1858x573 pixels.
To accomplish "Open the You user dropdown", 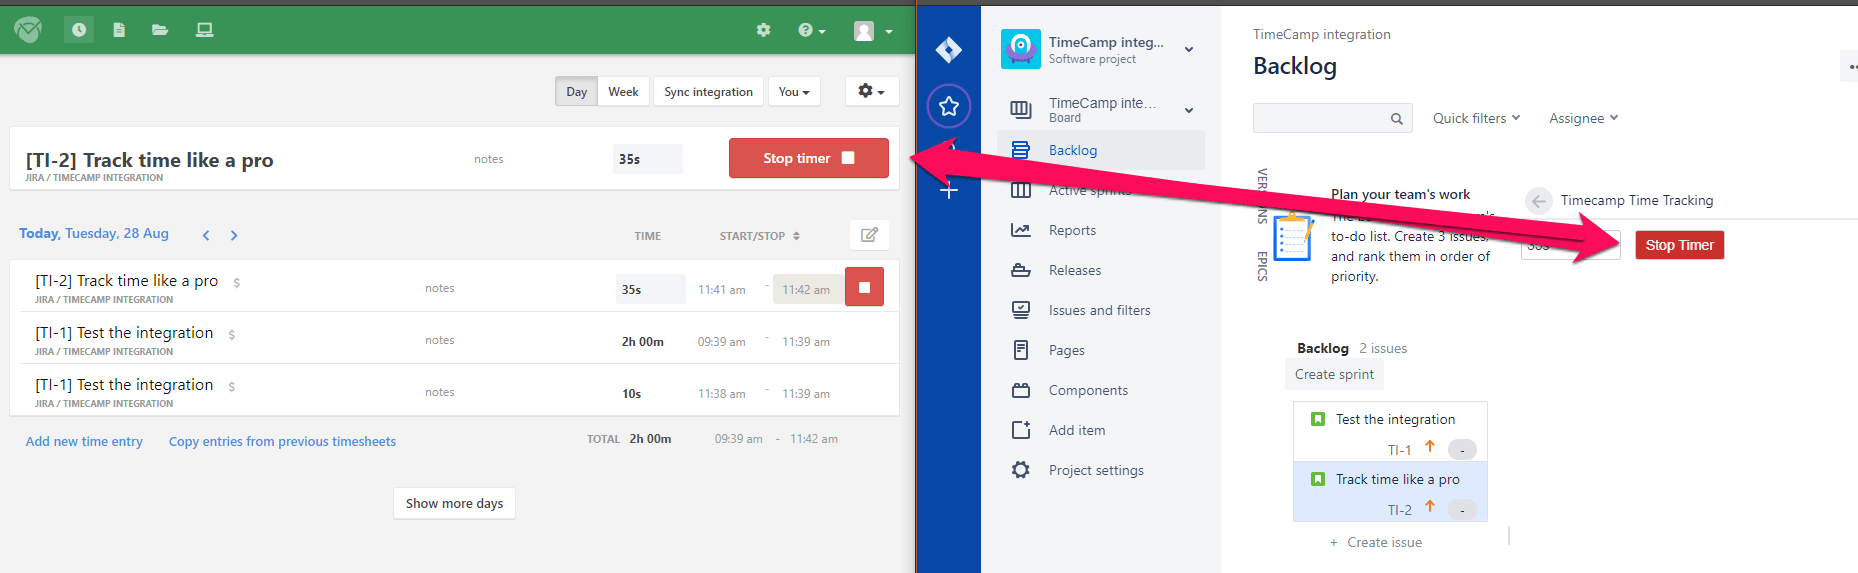I will [x=794, y=91].
